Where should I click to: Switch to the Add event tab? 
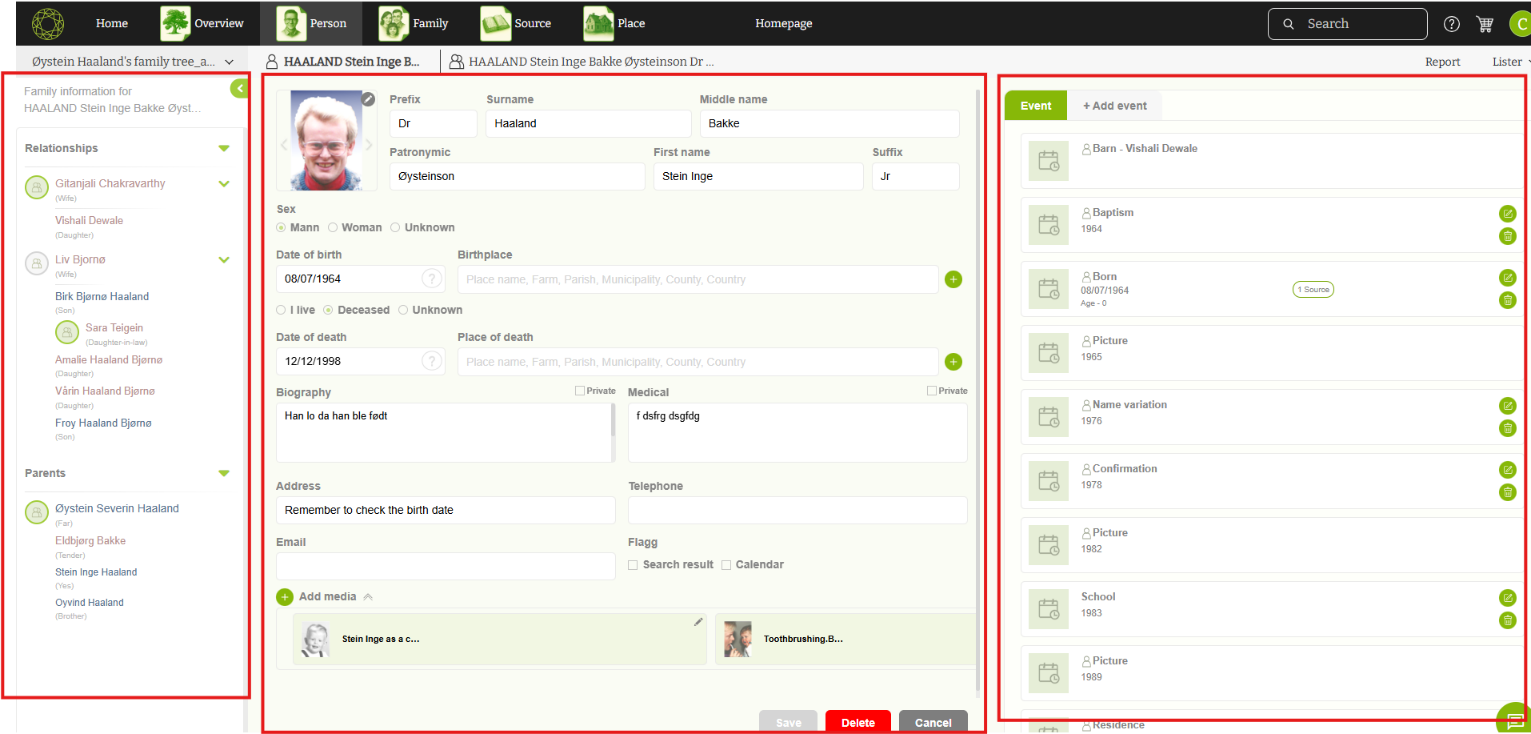click(1114, 106)
